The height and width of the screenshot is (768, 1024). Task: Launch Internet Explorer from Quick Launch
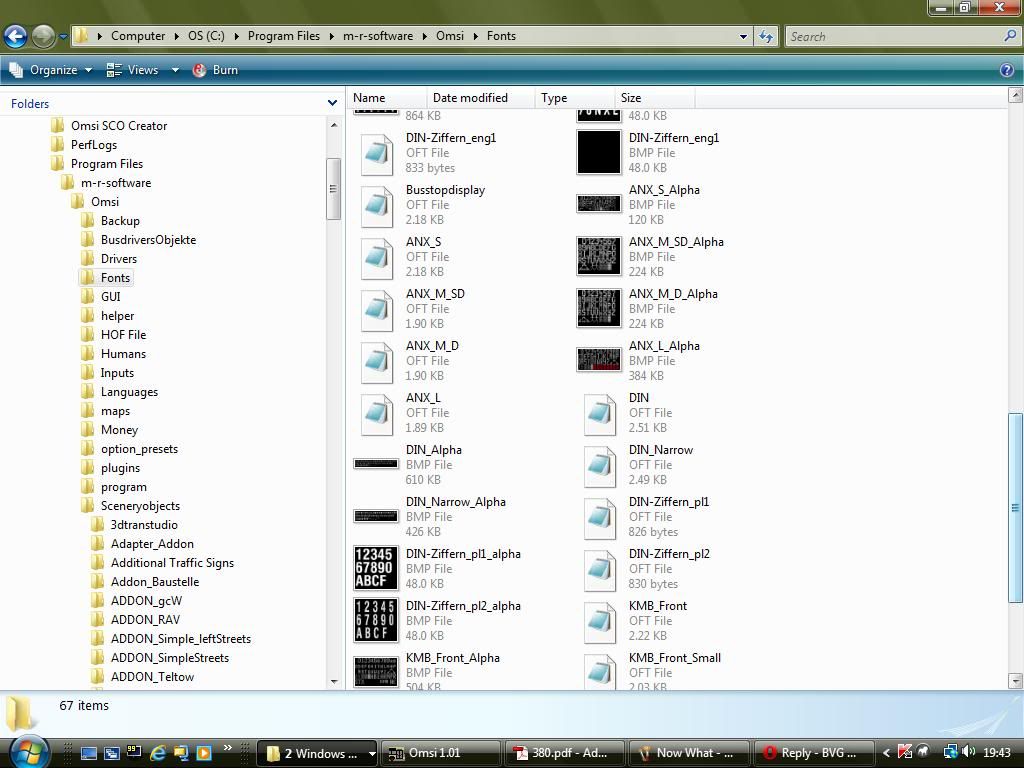tap(157, 753)
